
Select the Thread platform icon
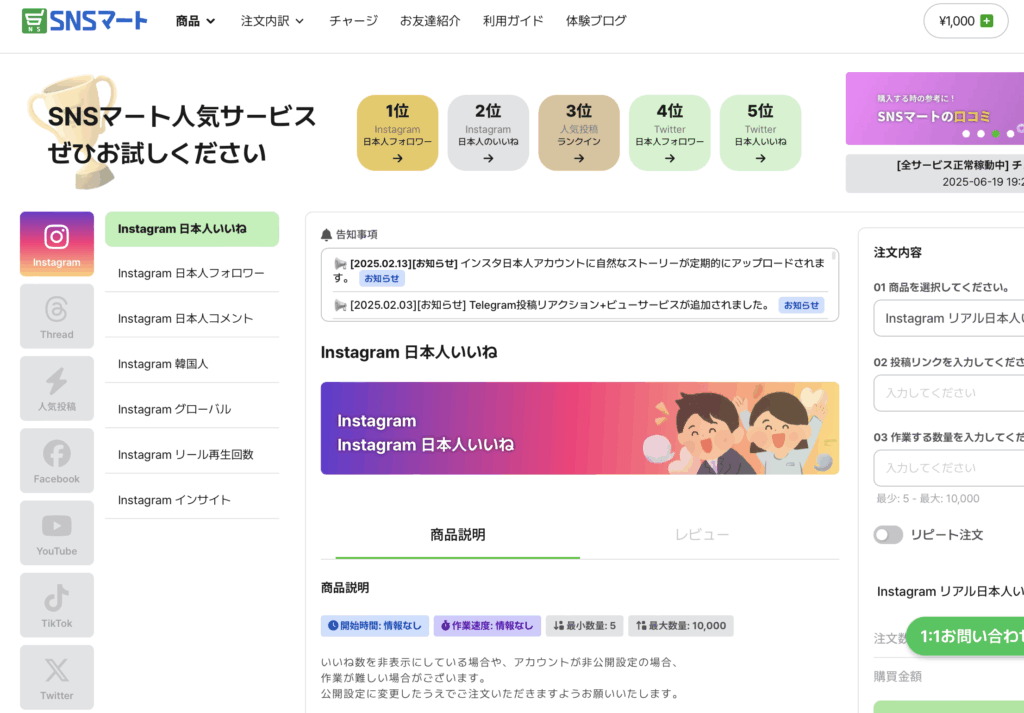pyautogui.click(x=57, y=316)
